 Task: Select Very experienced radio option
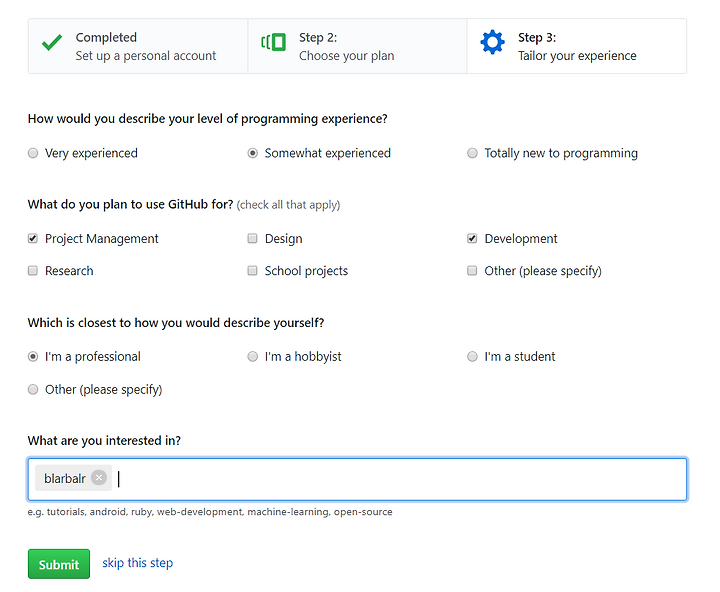(33, 153)
